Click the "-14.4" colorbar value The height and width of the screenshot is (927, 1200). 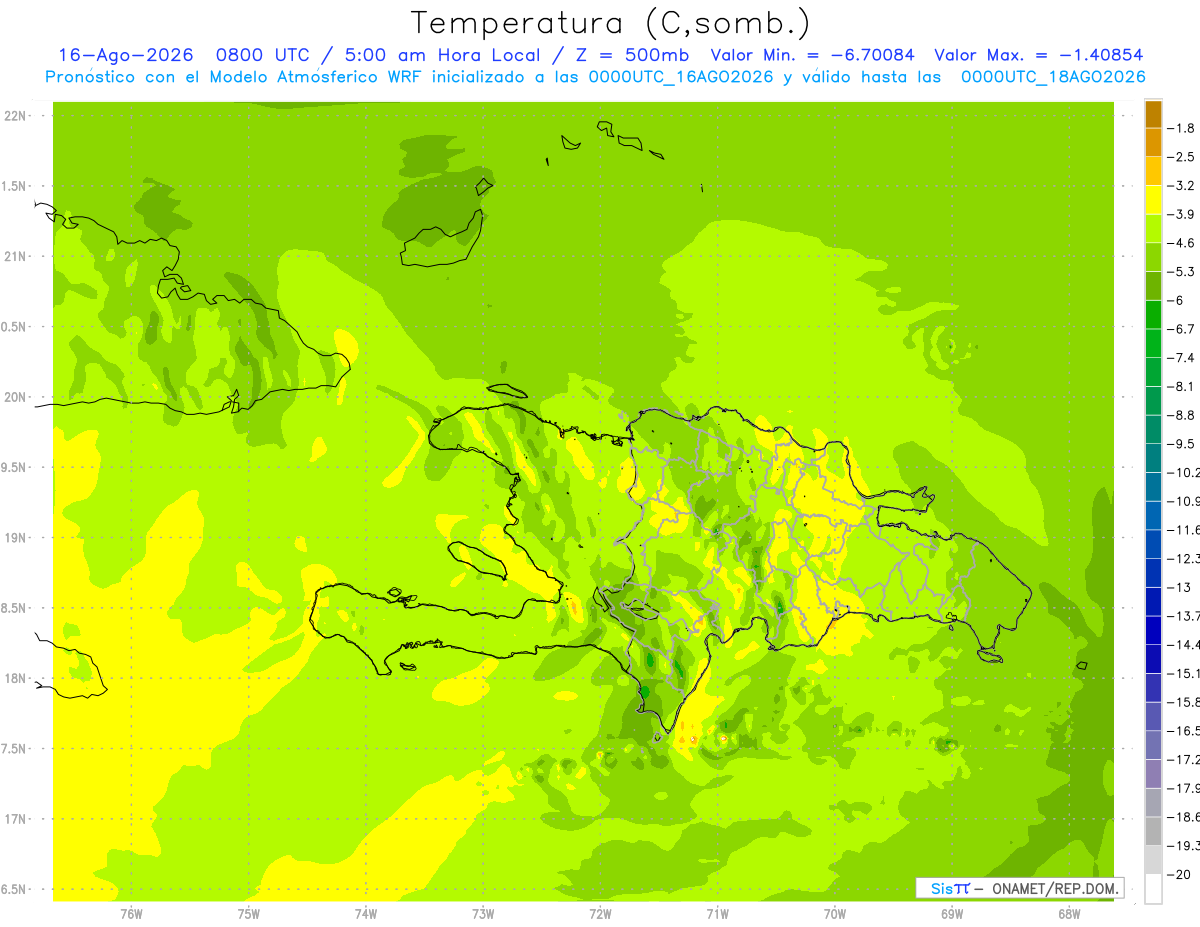pyautogui.click(x=1183, y=645)
